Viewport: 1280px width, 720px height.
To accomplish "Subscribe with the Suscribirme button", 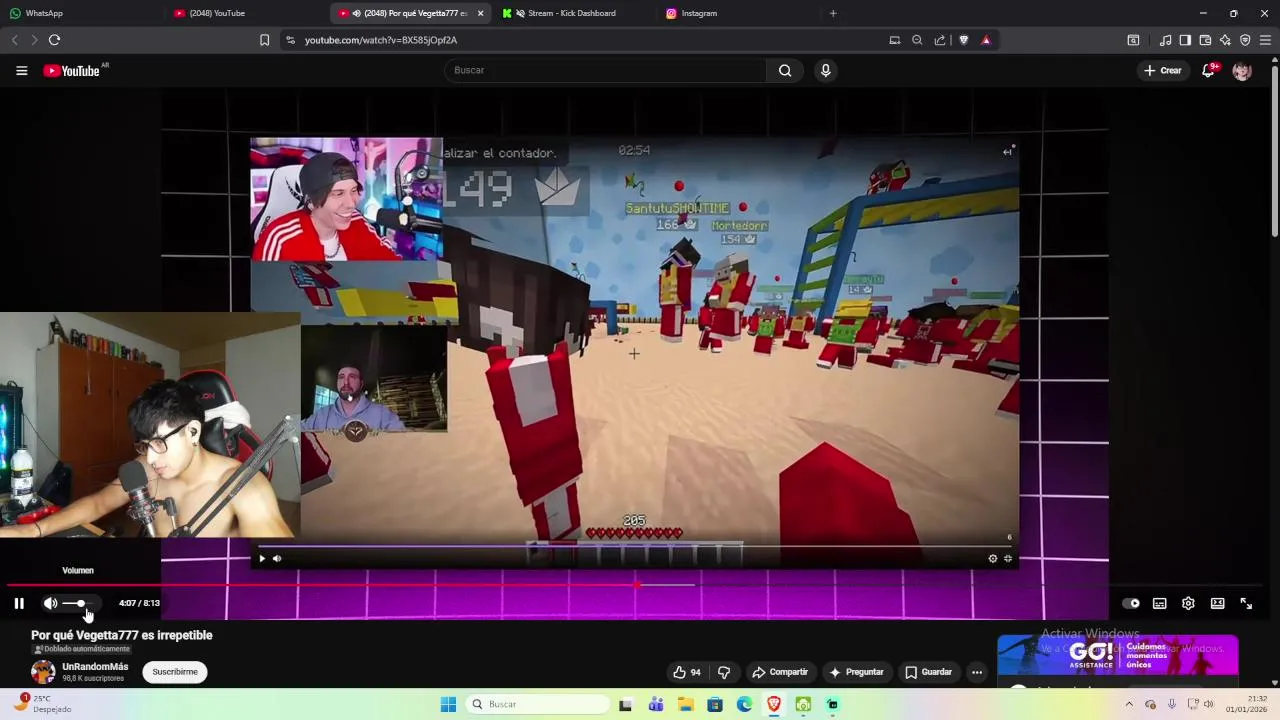I will pos(175,672).
